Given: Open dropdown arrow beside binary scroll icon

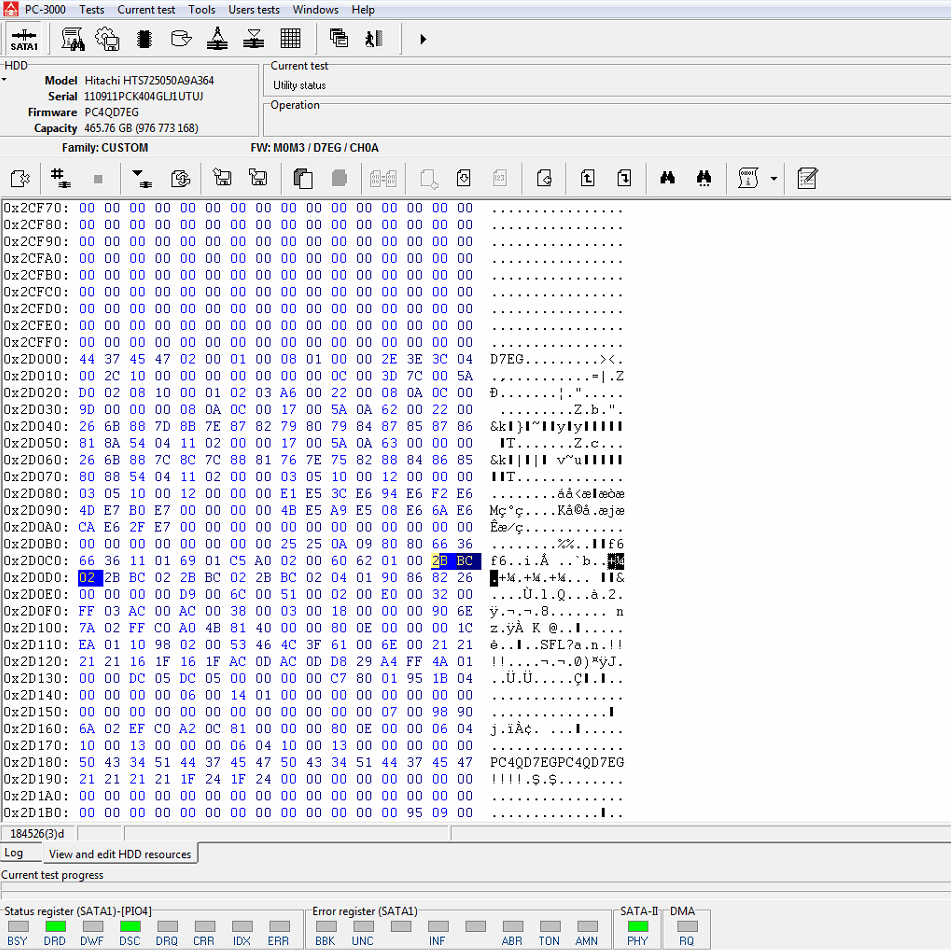Looking at the screenshot, I should pos(773,179).
